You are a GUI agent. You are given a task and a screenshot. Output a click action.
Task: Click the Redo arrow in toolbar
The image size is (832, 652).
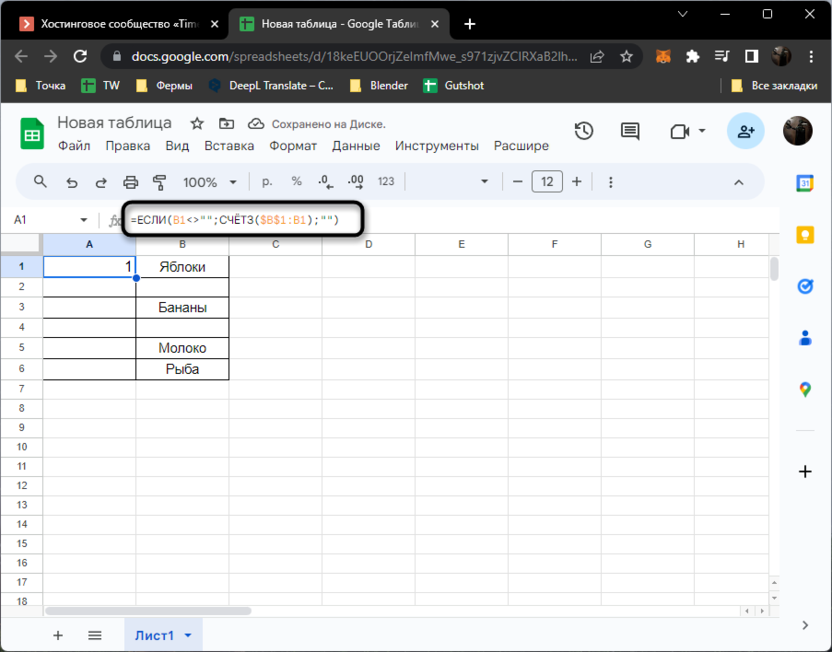101,182
